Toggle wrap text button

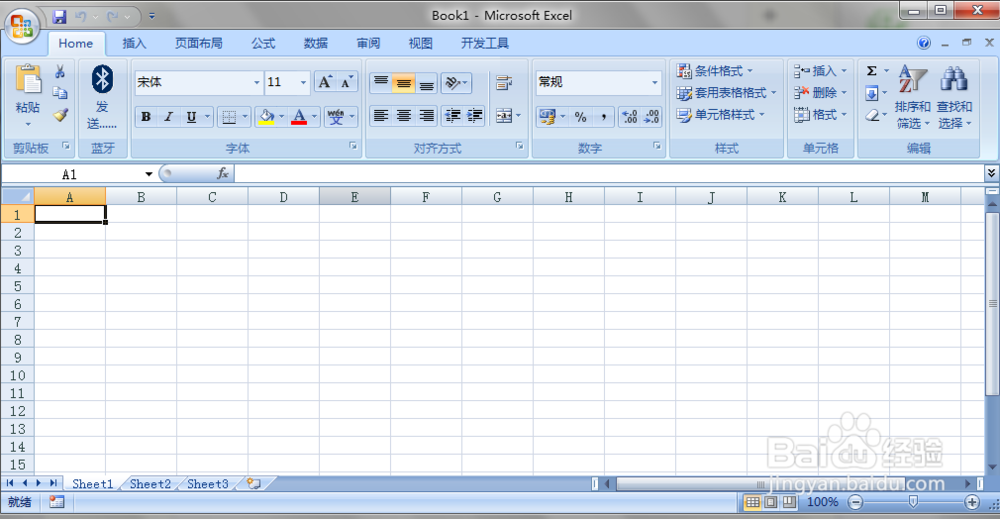coord(504,83)
